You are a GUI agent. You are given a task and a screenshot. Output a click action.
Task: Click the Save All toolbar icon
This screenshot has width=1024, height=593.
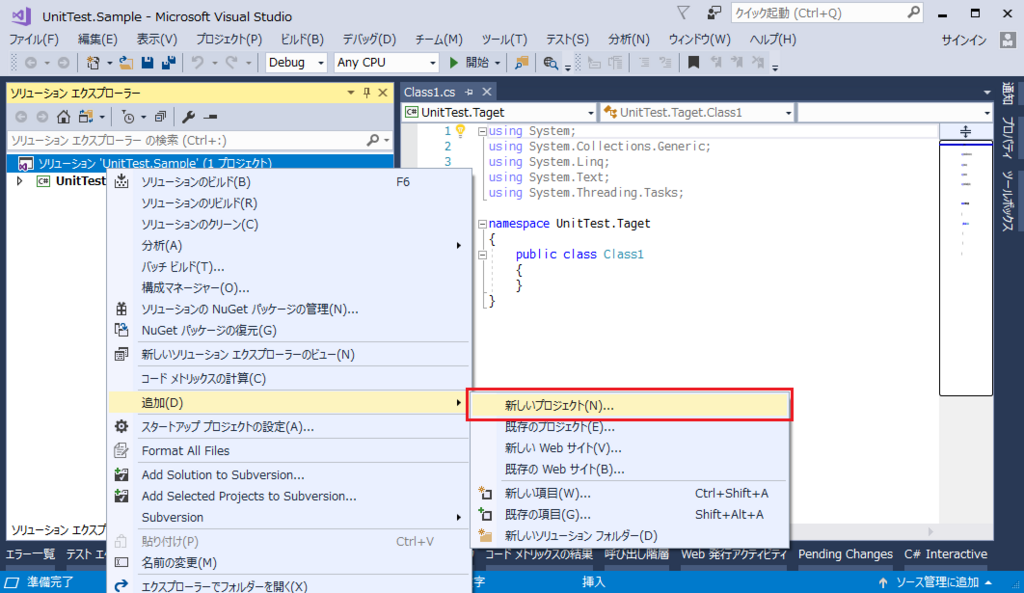[x=168, y=63]
